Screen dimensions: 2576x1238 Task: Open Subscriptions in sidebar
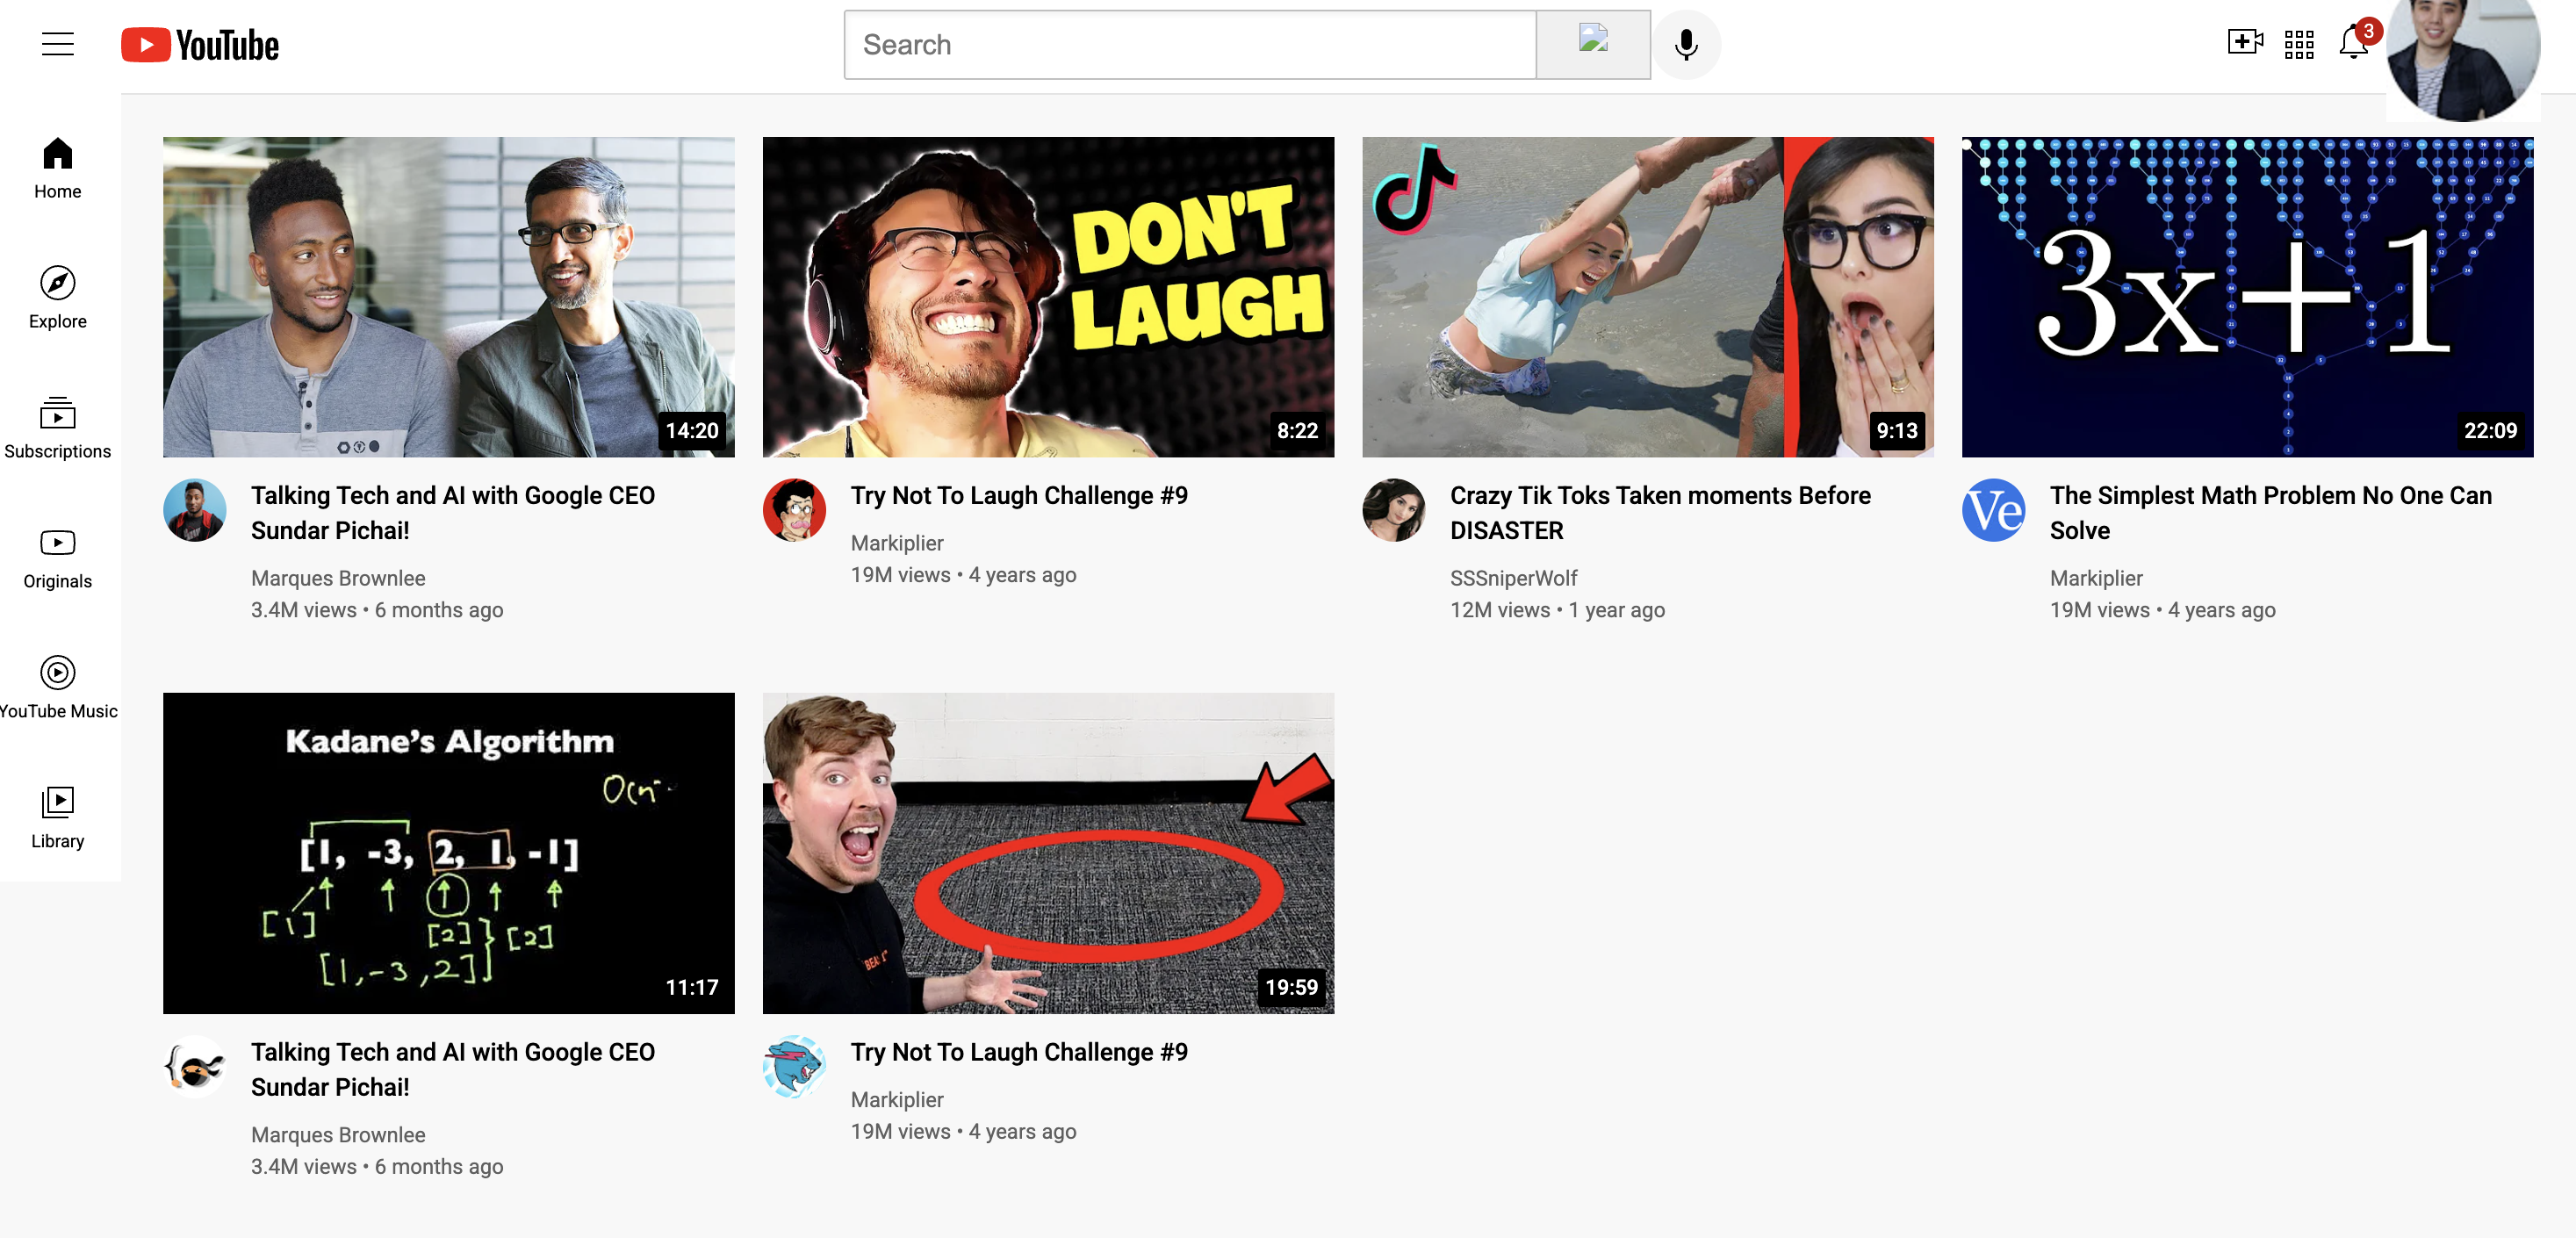pos(58,428)
